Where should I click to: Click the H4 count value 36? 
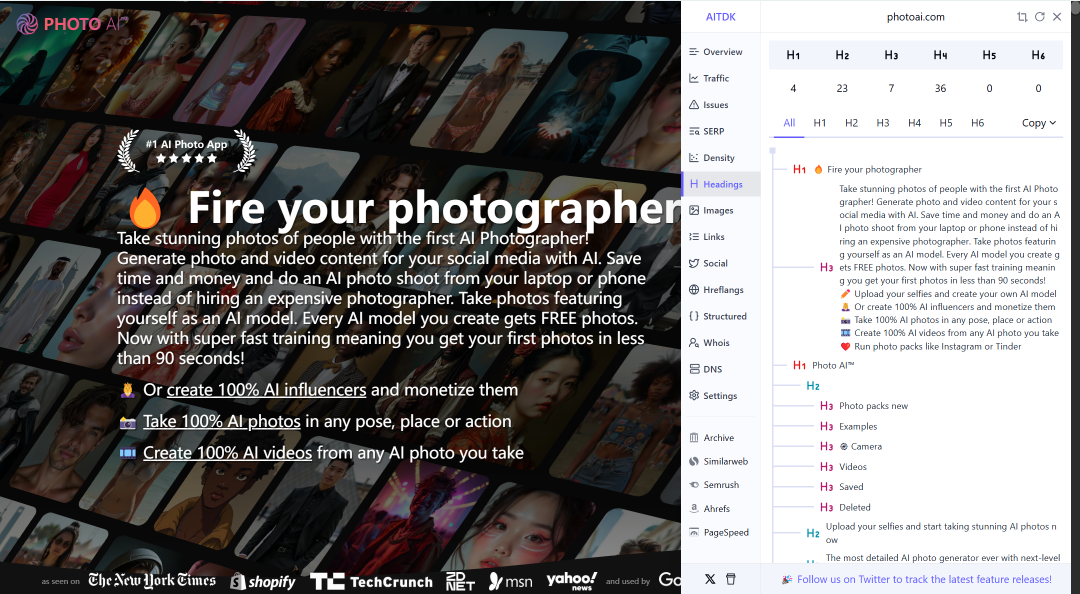pos(940,88)
